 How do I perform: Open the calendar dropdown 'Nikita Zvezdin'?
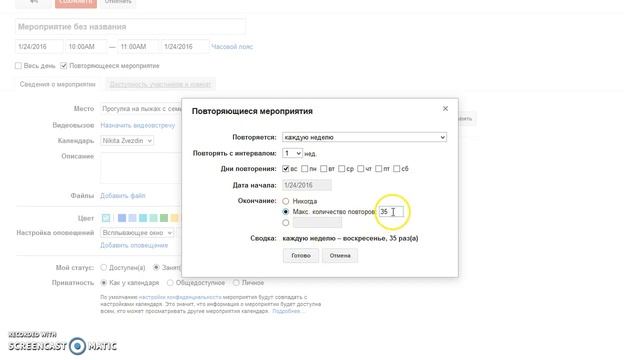point(127,140)
